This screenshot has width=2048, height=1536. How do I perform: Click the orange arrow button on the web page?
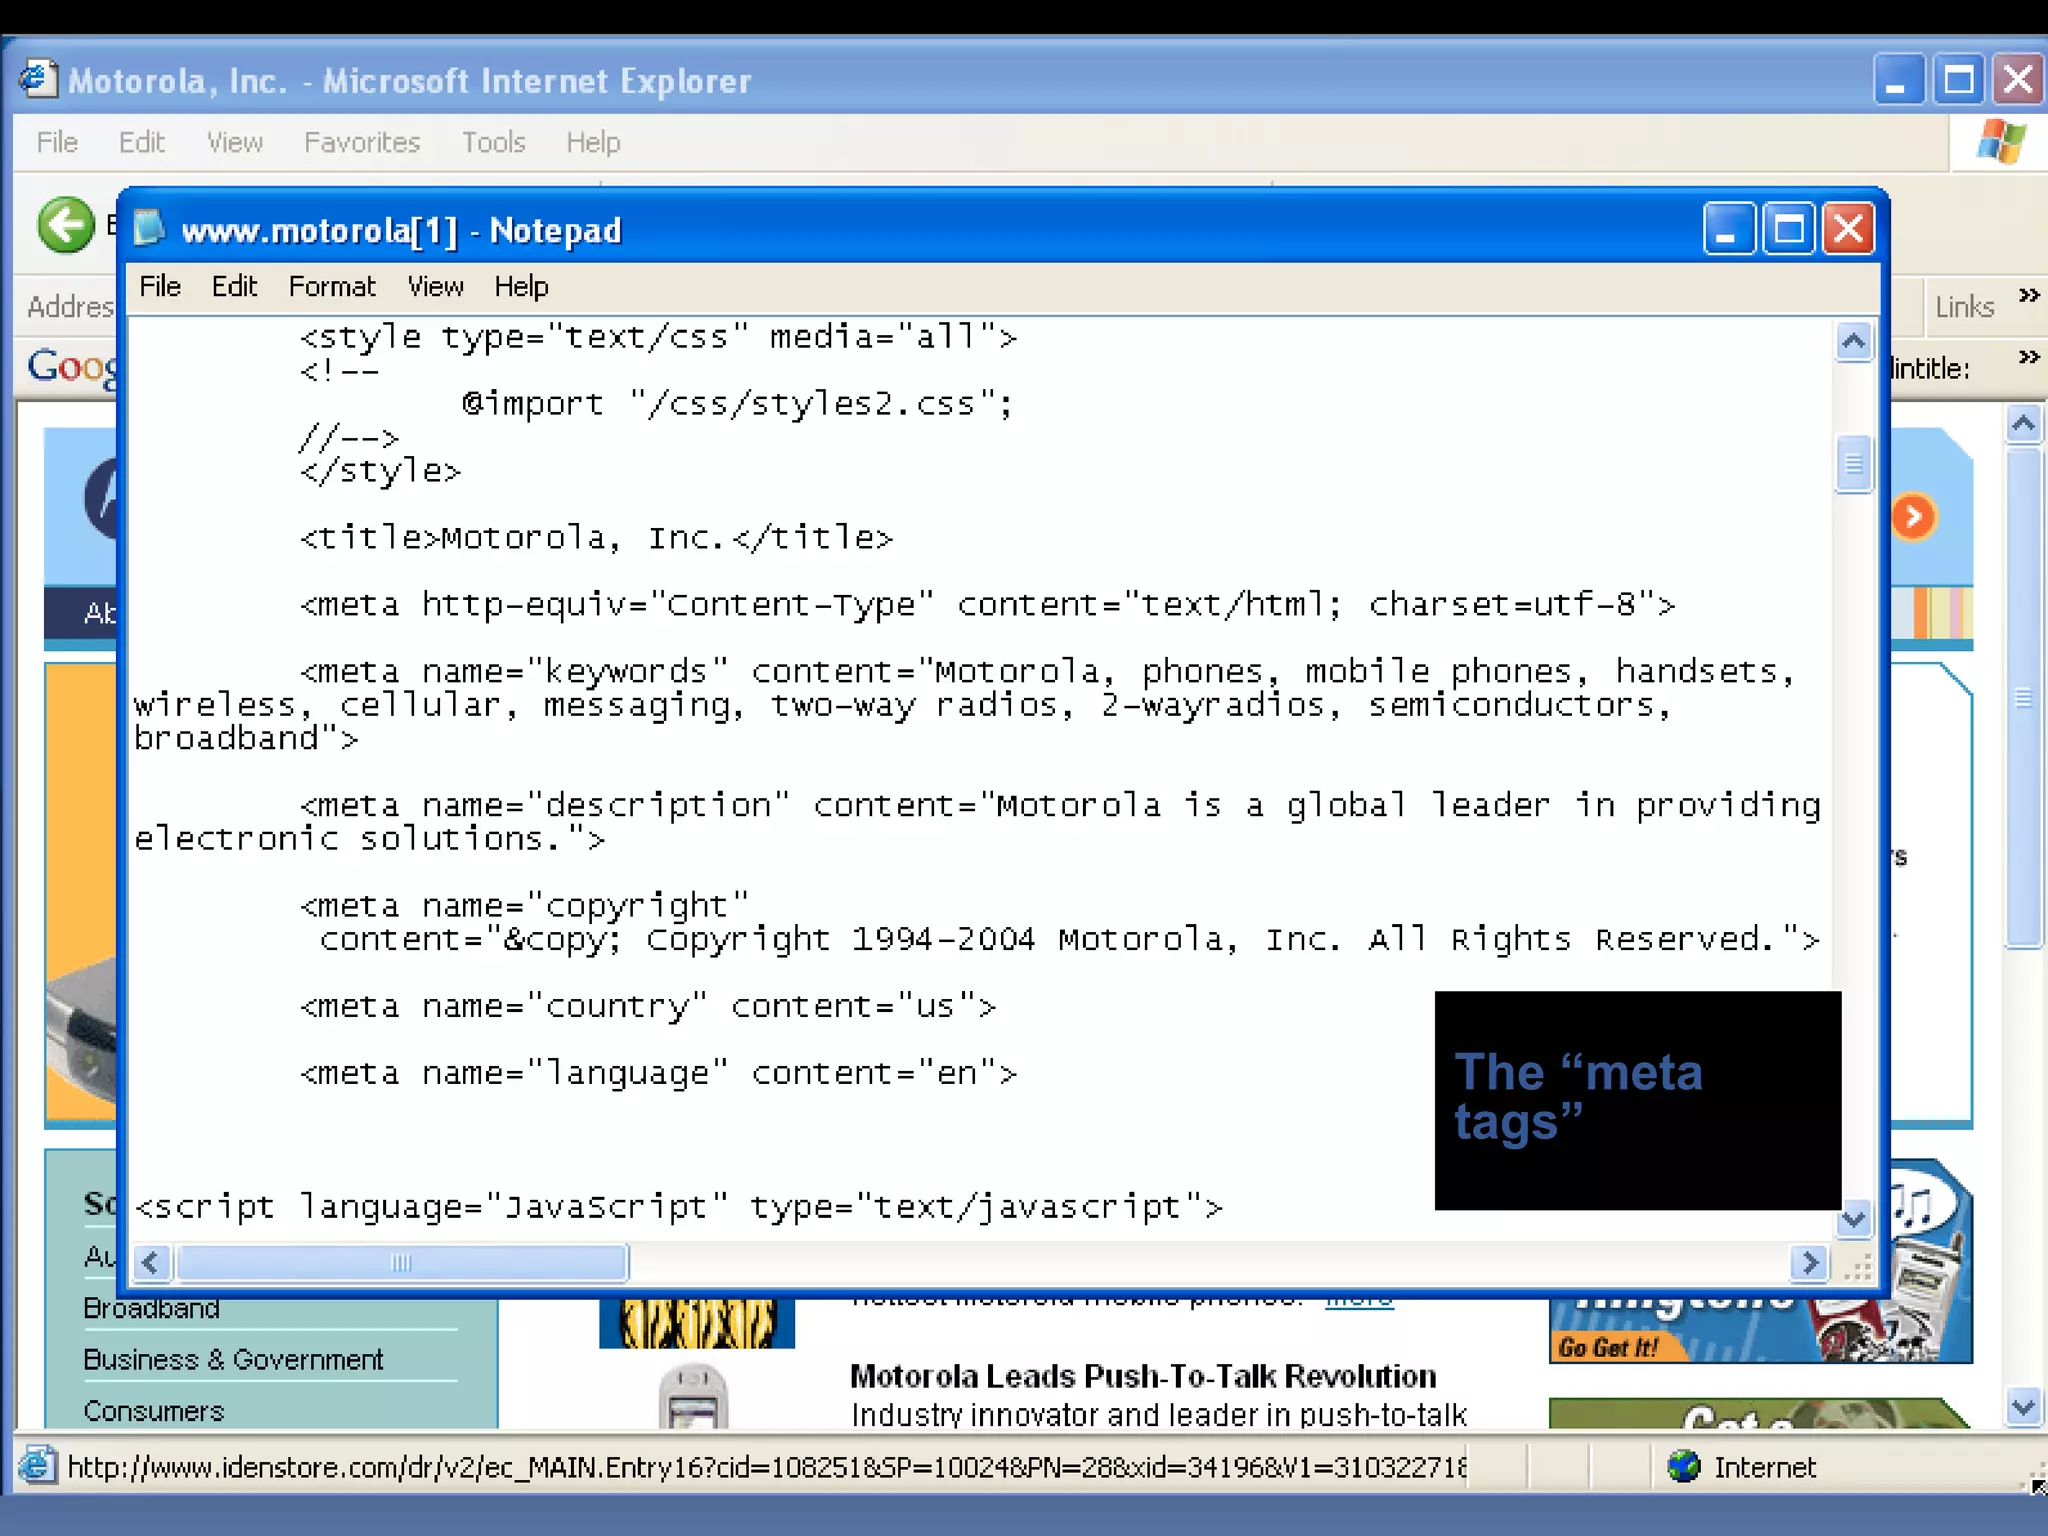1913,517
